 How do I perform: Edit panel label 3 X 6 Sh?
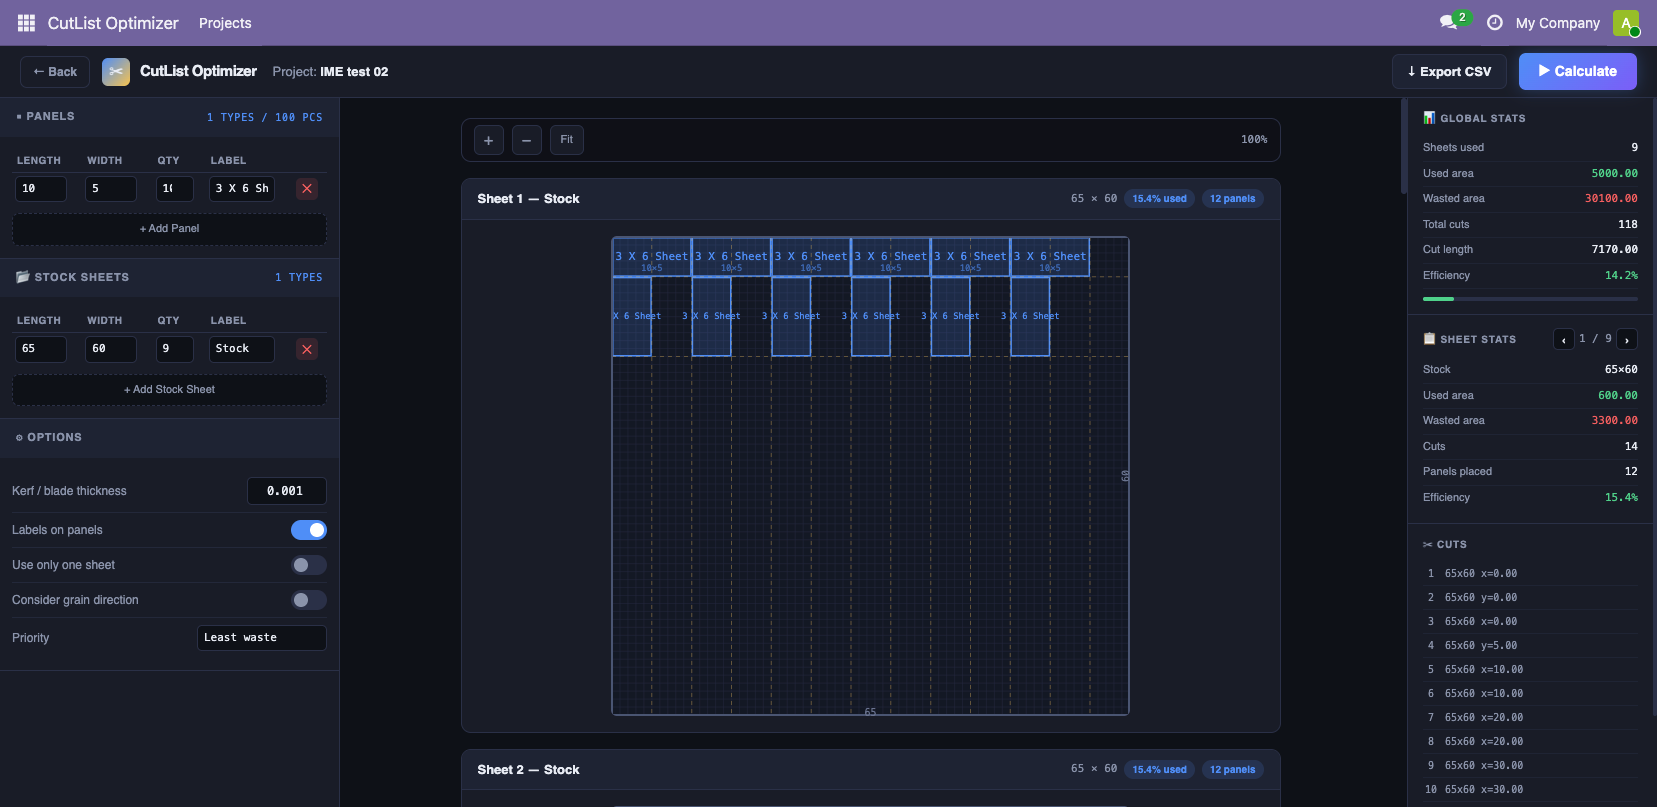242,189
